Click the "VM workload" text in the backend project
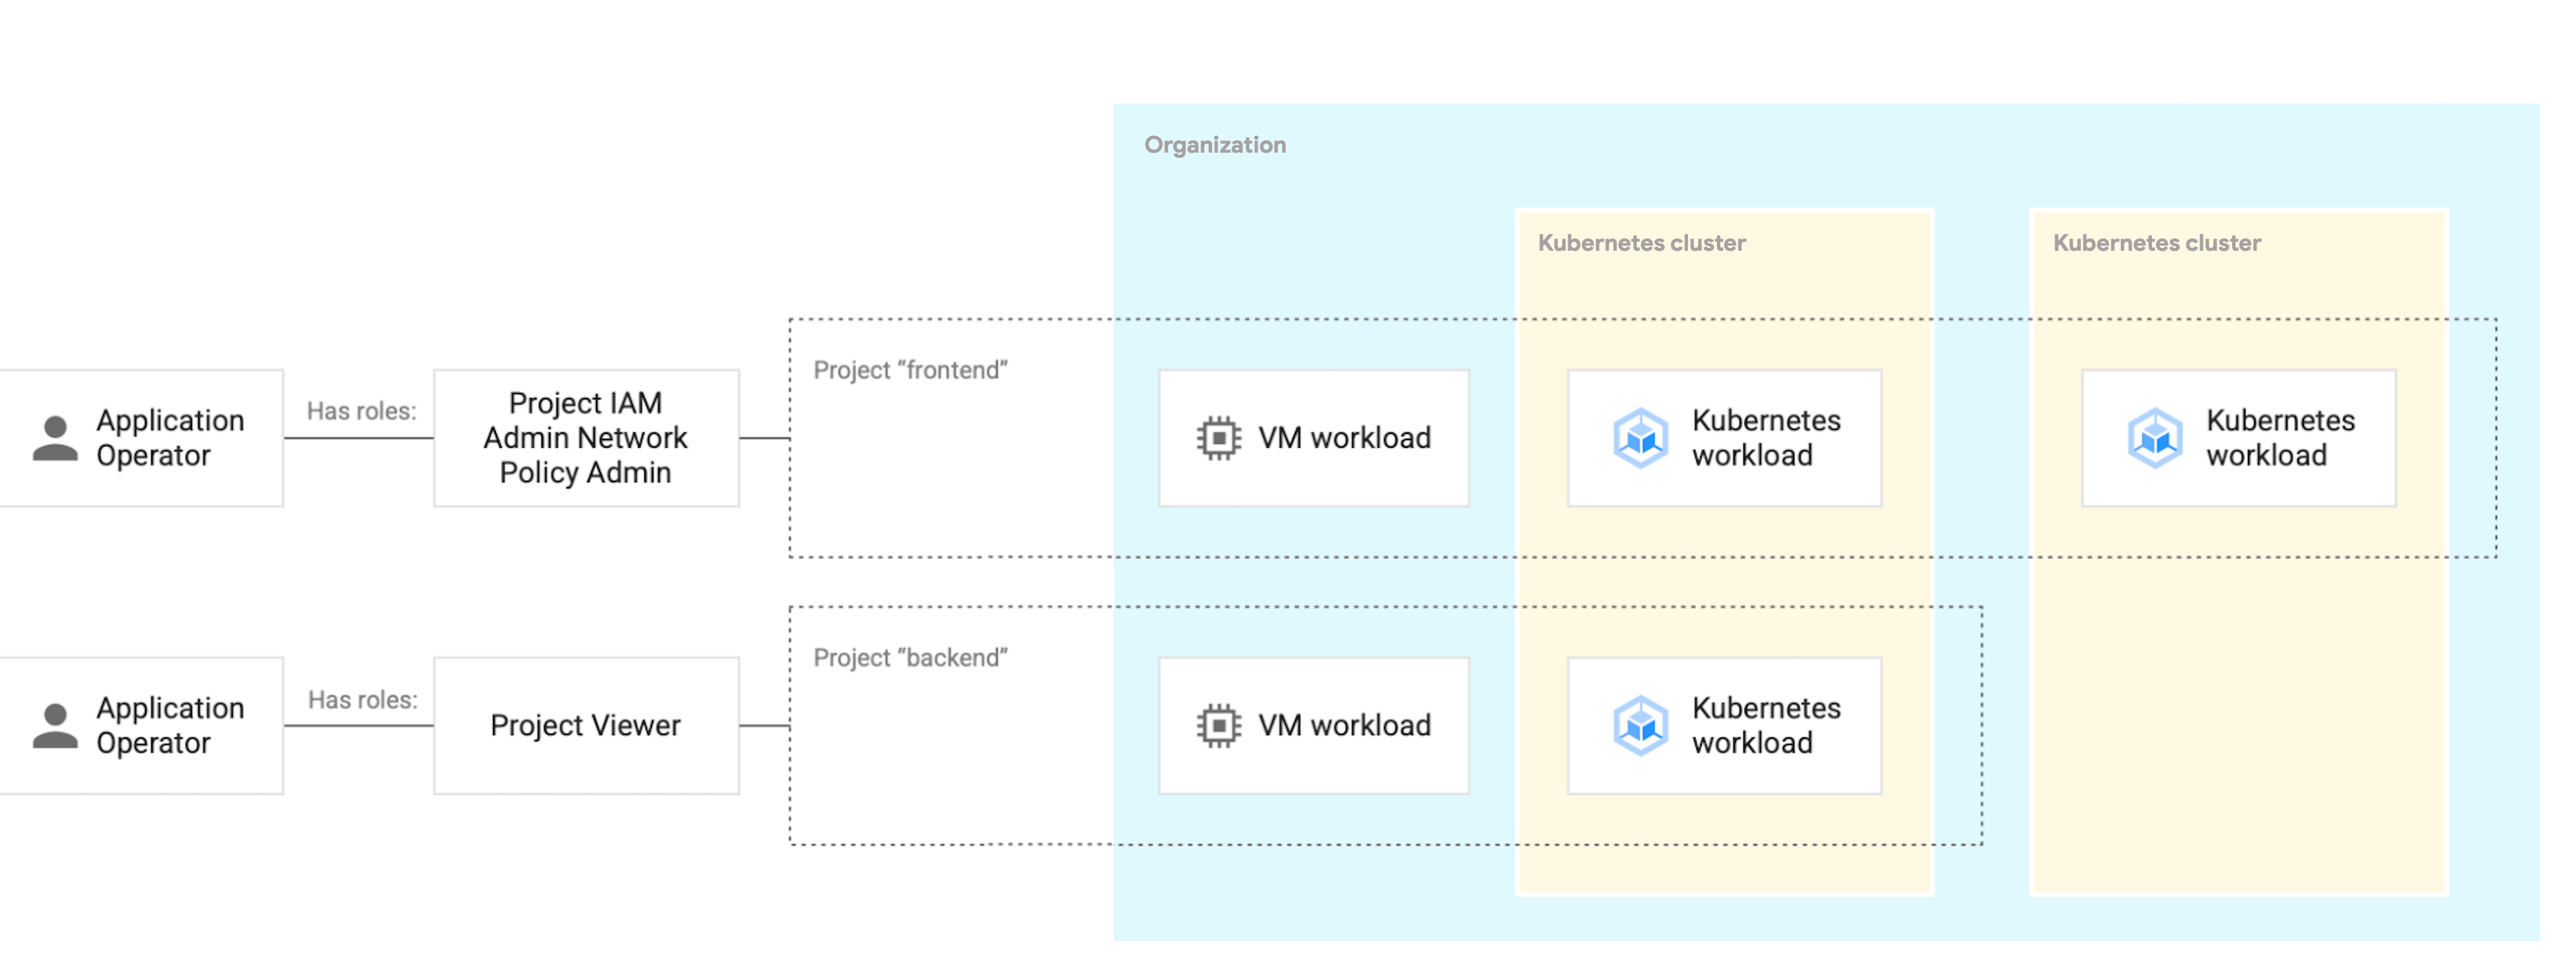 click(1344, 726)
